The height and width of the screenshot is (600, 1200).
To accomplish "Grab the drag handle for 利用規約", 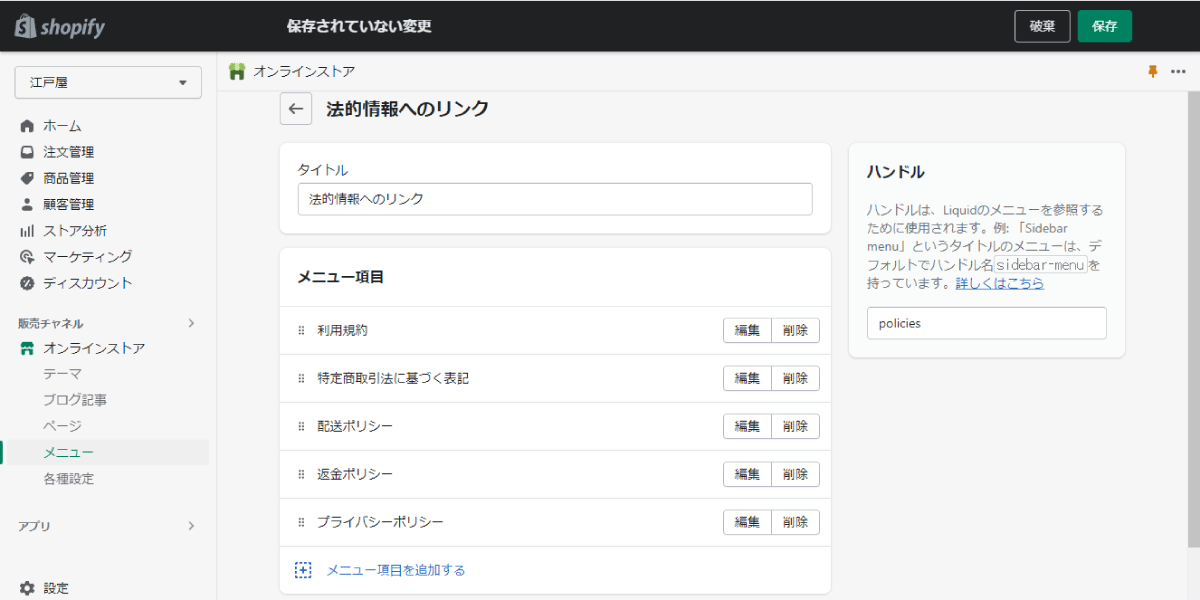I will [301, 330].
